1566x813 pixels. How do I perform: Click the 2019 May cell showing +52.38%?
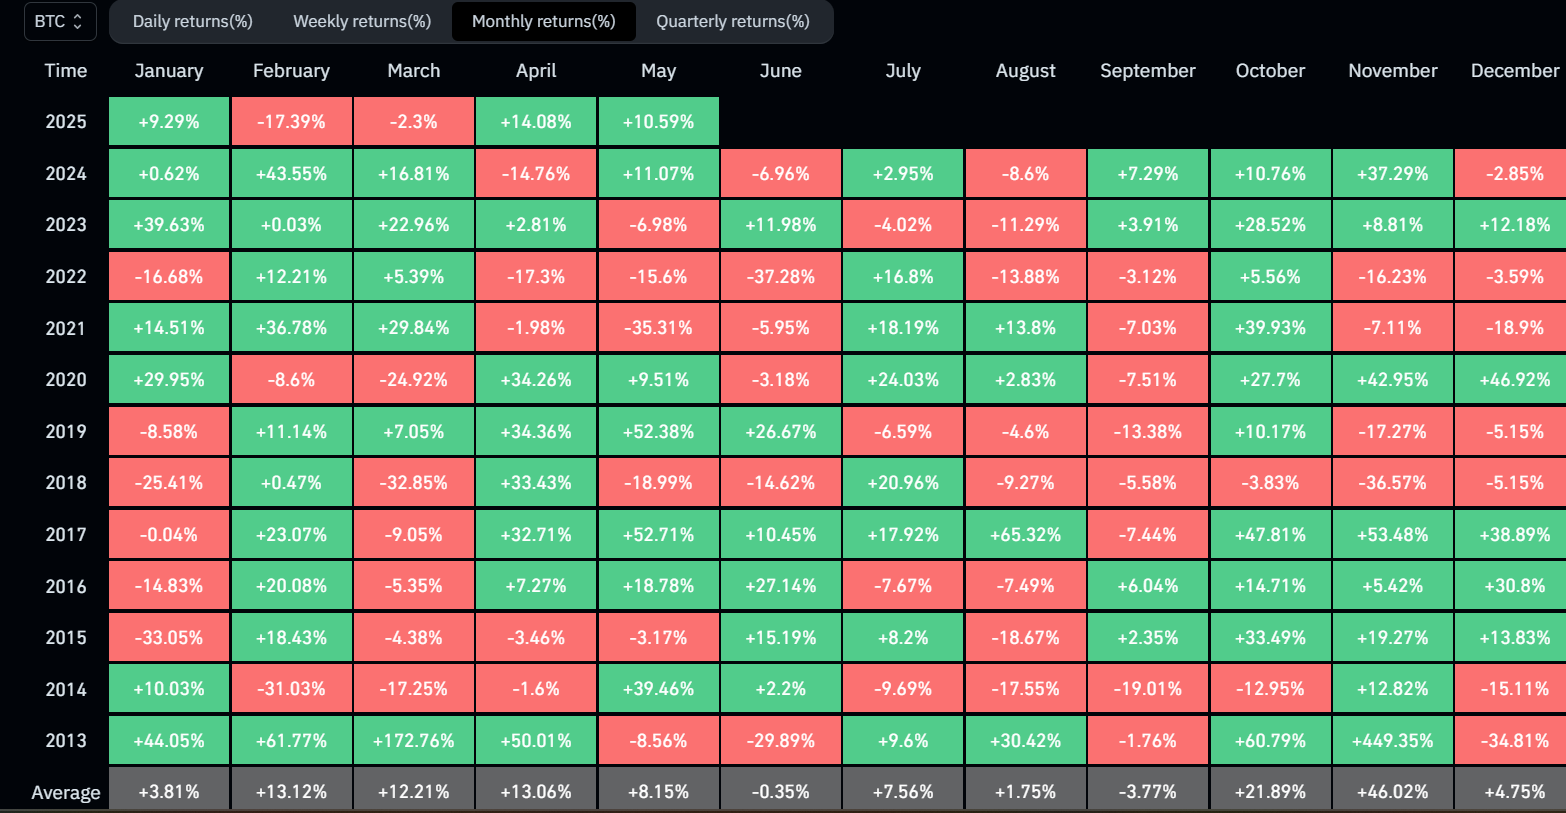pyautogui.click(x=658, y=432)
